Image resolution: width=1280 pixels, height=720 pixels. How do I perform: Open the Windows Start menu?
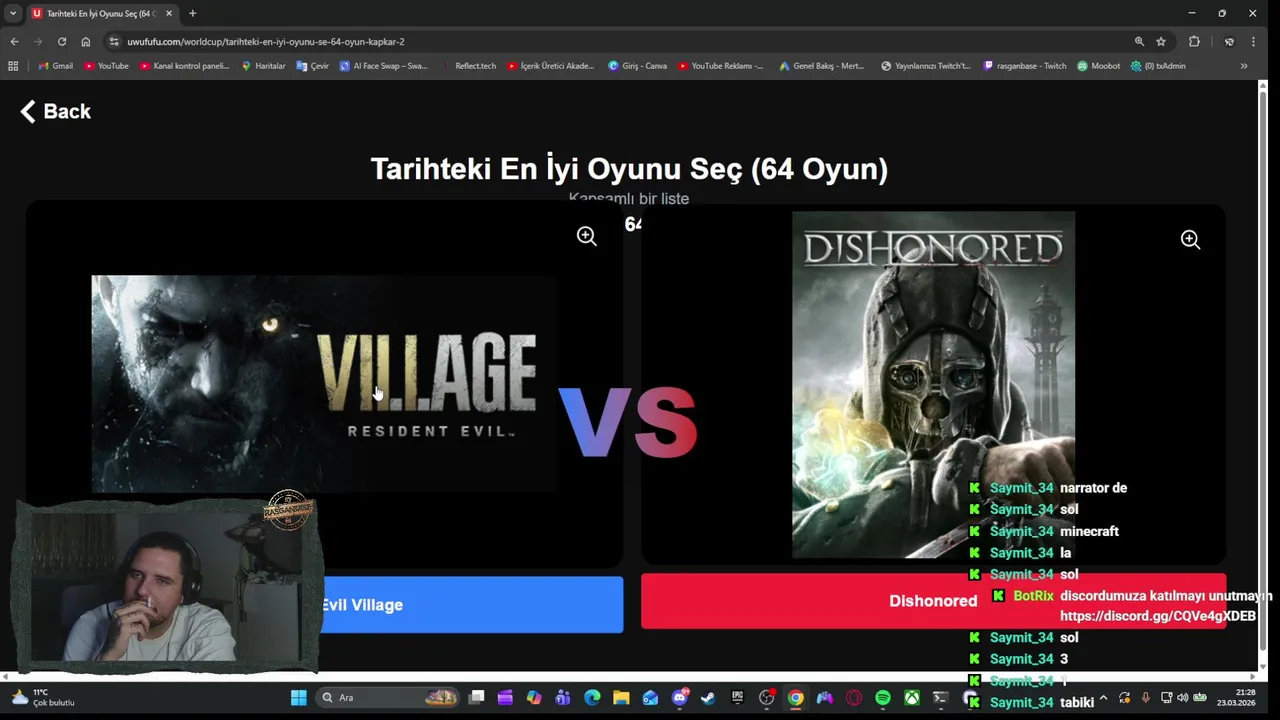(298, 697)
